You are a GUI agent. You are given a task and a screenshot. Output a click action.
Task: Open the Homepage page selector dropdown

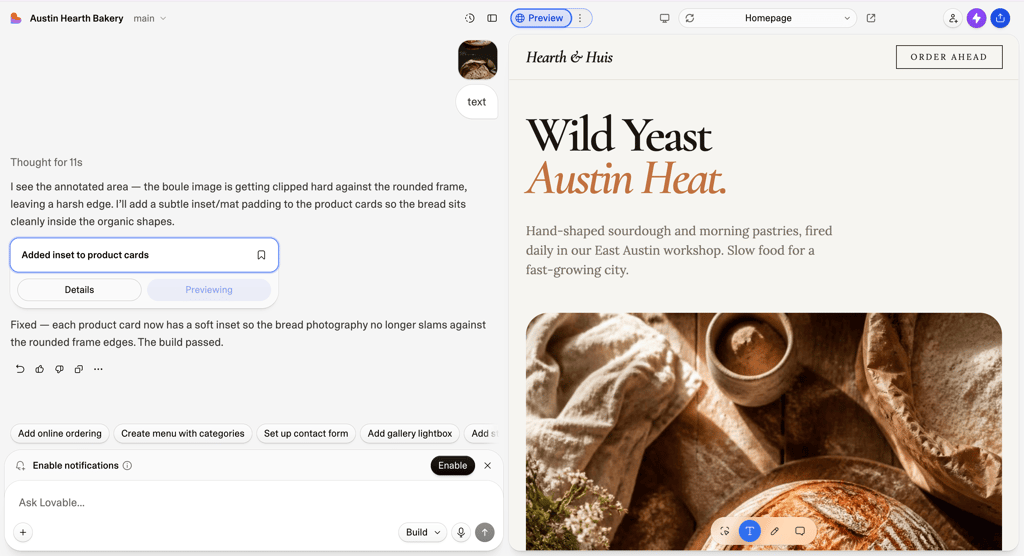point(767,18)
